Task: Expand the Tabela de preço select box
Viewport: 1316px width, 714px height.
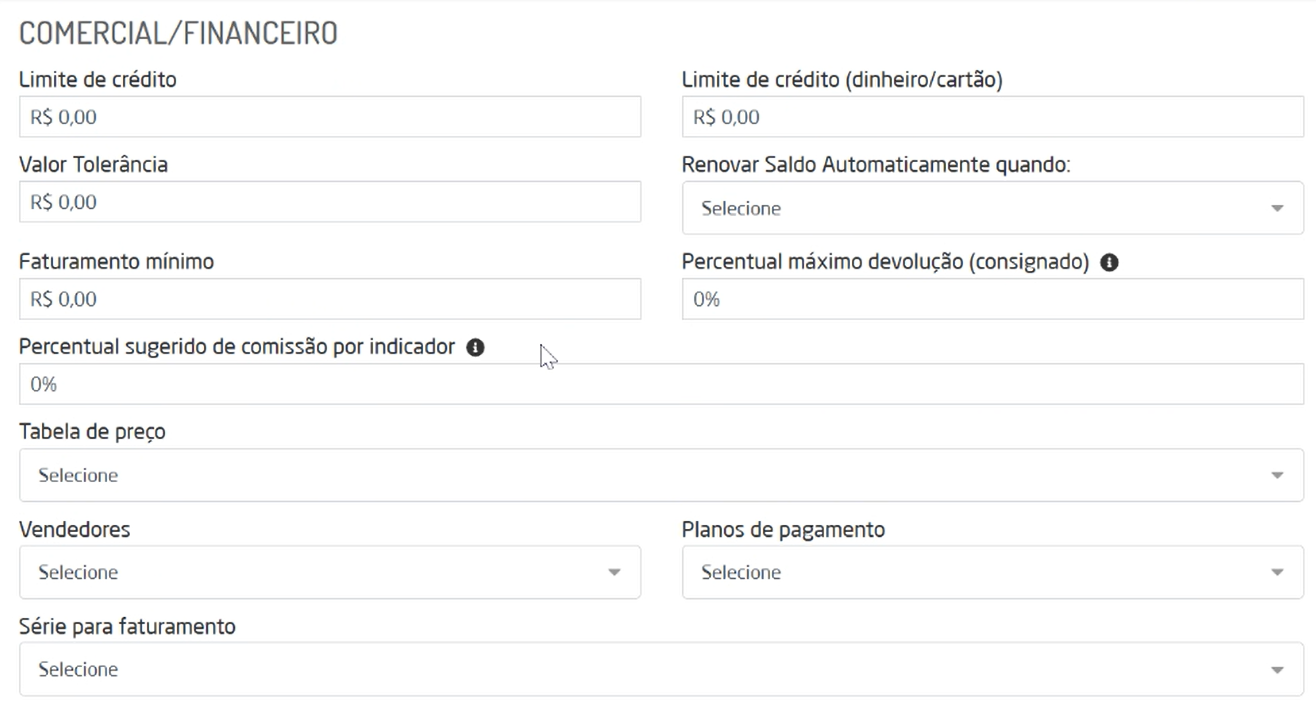Action: tap(640, 475)
